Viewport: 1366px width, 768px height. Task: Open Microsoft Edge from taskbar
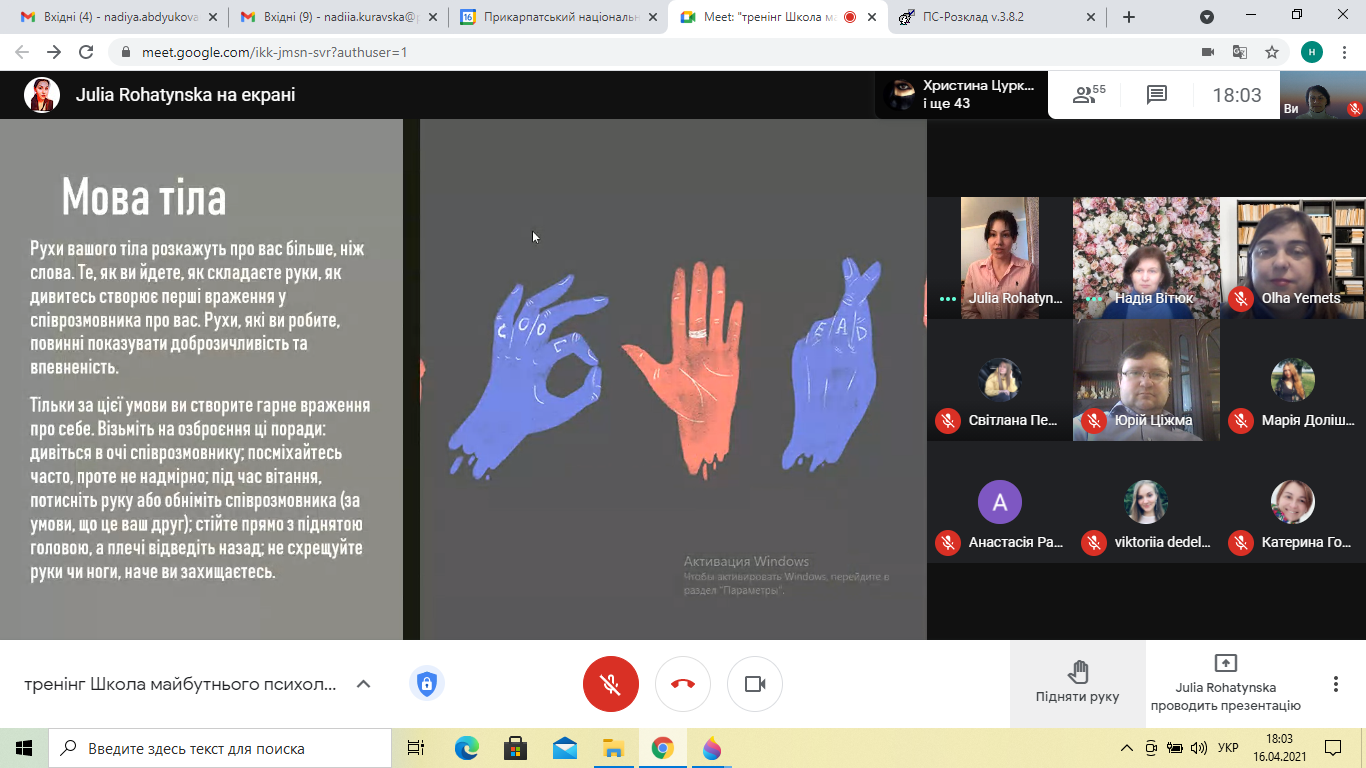pyautogui.click(x=467, y=748)
